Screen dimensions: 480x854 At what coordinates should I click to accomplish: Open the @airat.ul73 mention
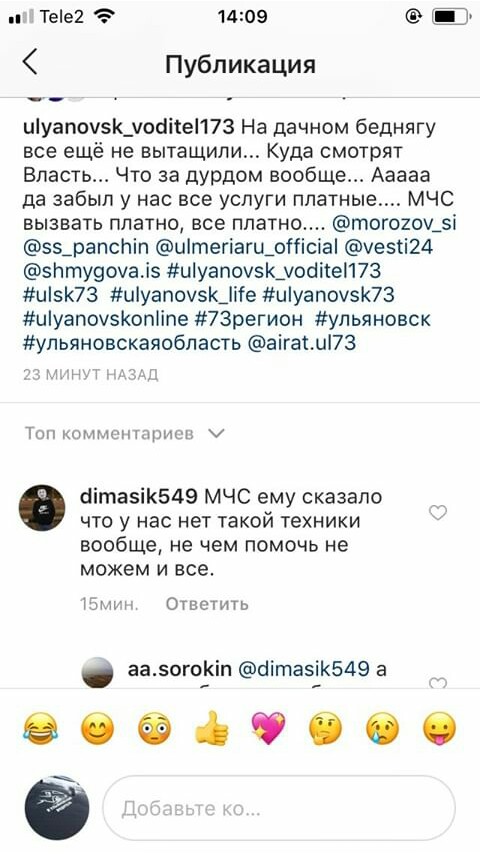301,343
